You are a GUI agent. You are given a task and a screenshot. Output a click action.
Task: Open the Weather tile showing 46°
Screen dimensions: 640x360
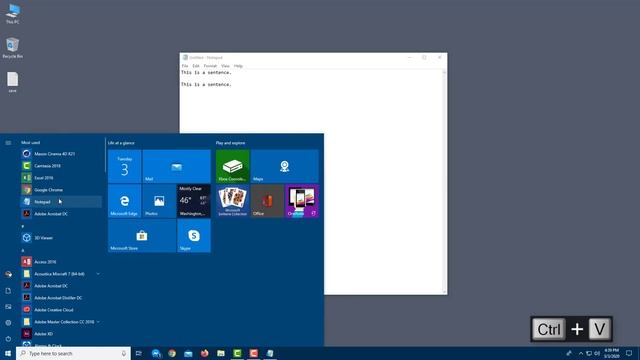pyautogui.click(x=194, y=201)
